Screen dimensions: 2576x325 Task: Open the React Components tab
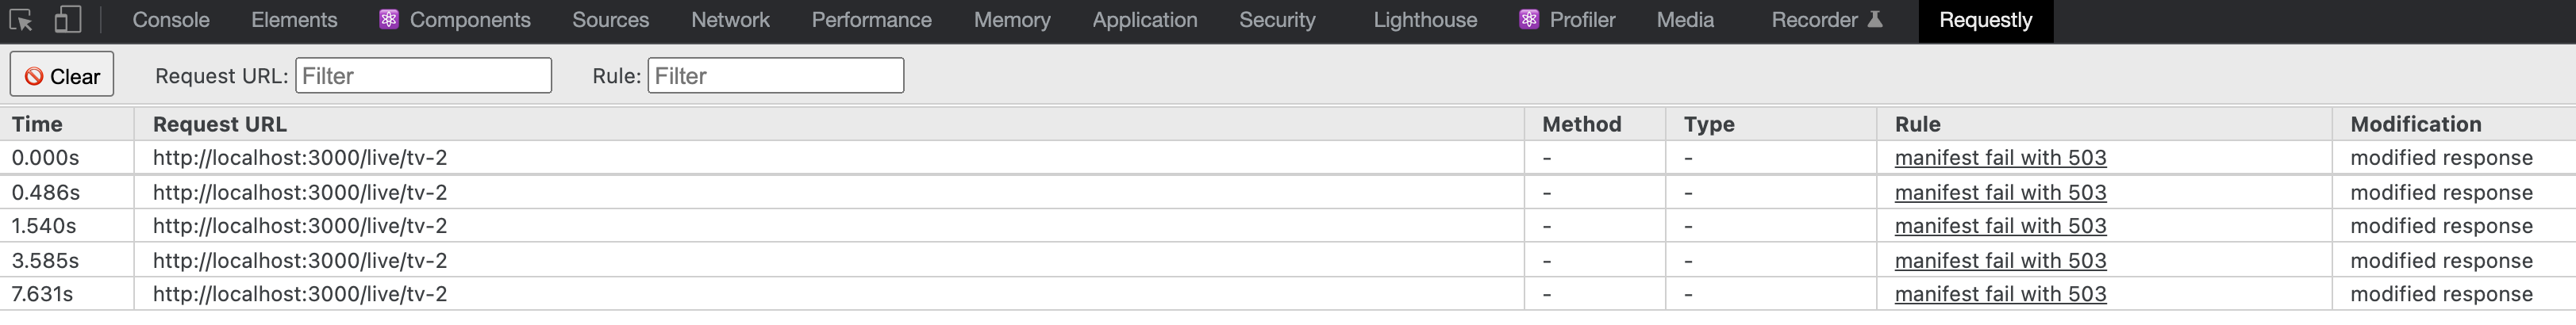[x=456, y=20]
